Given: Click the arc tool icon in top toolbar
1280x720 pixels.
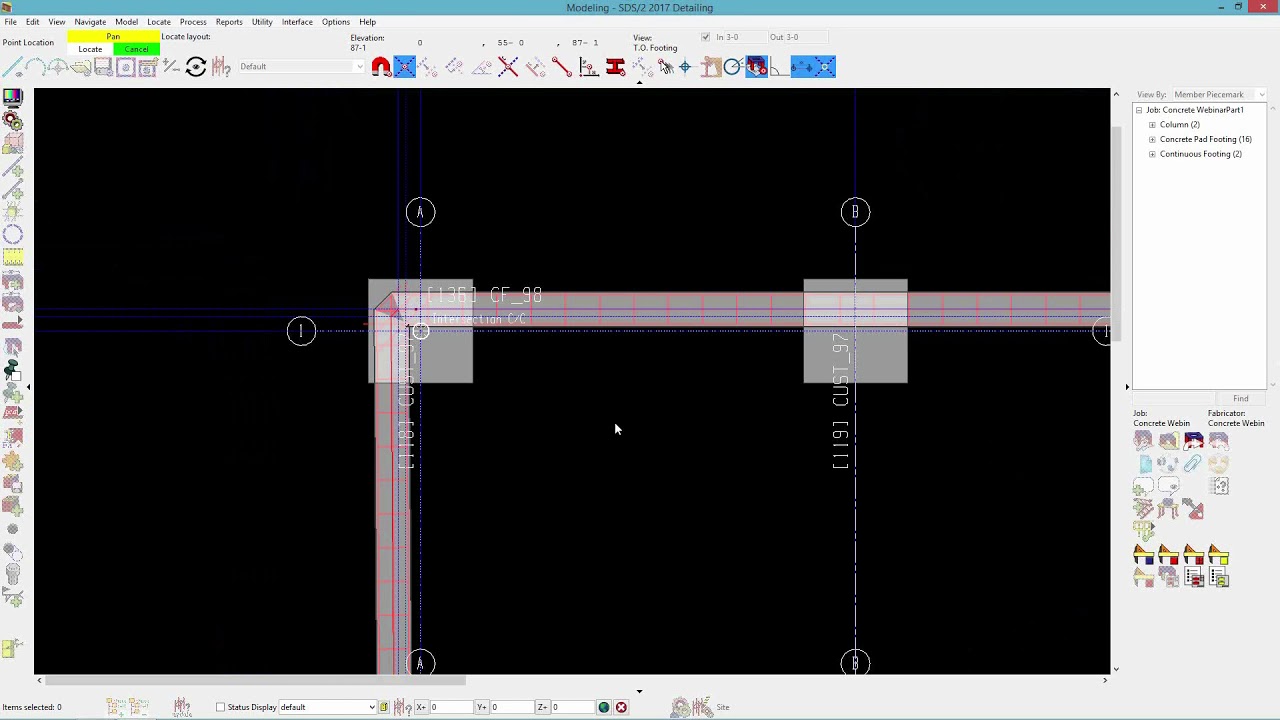Looking at the screenshot, I should point(36,67).
